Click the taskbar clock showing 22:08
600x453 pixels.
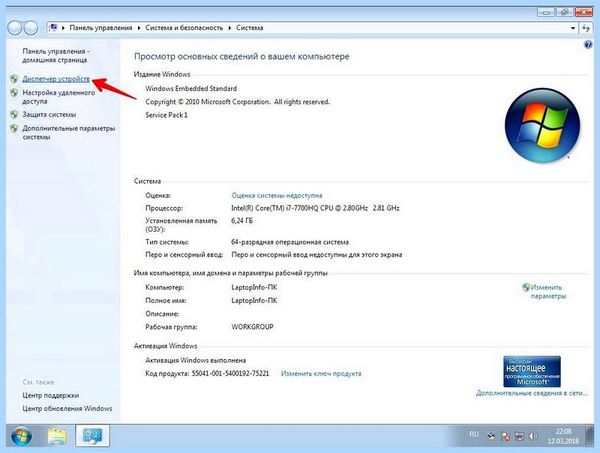(563, 436)
